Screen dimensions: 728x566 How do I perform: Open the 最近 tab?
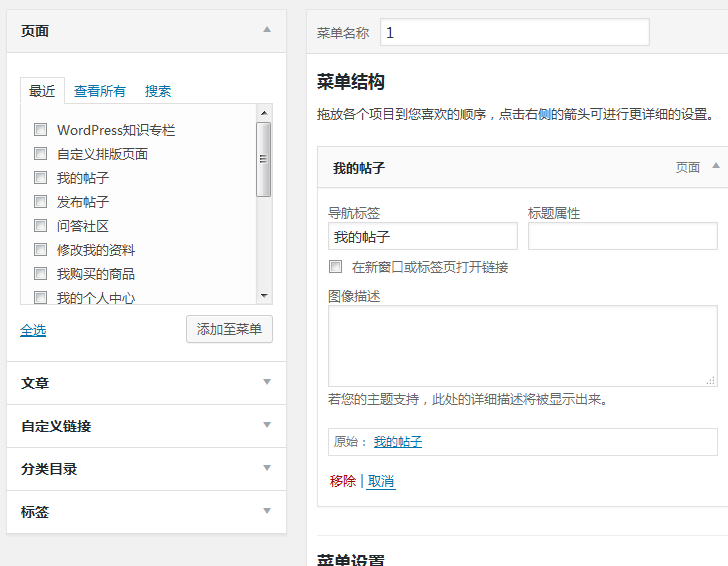pos(42,91)
